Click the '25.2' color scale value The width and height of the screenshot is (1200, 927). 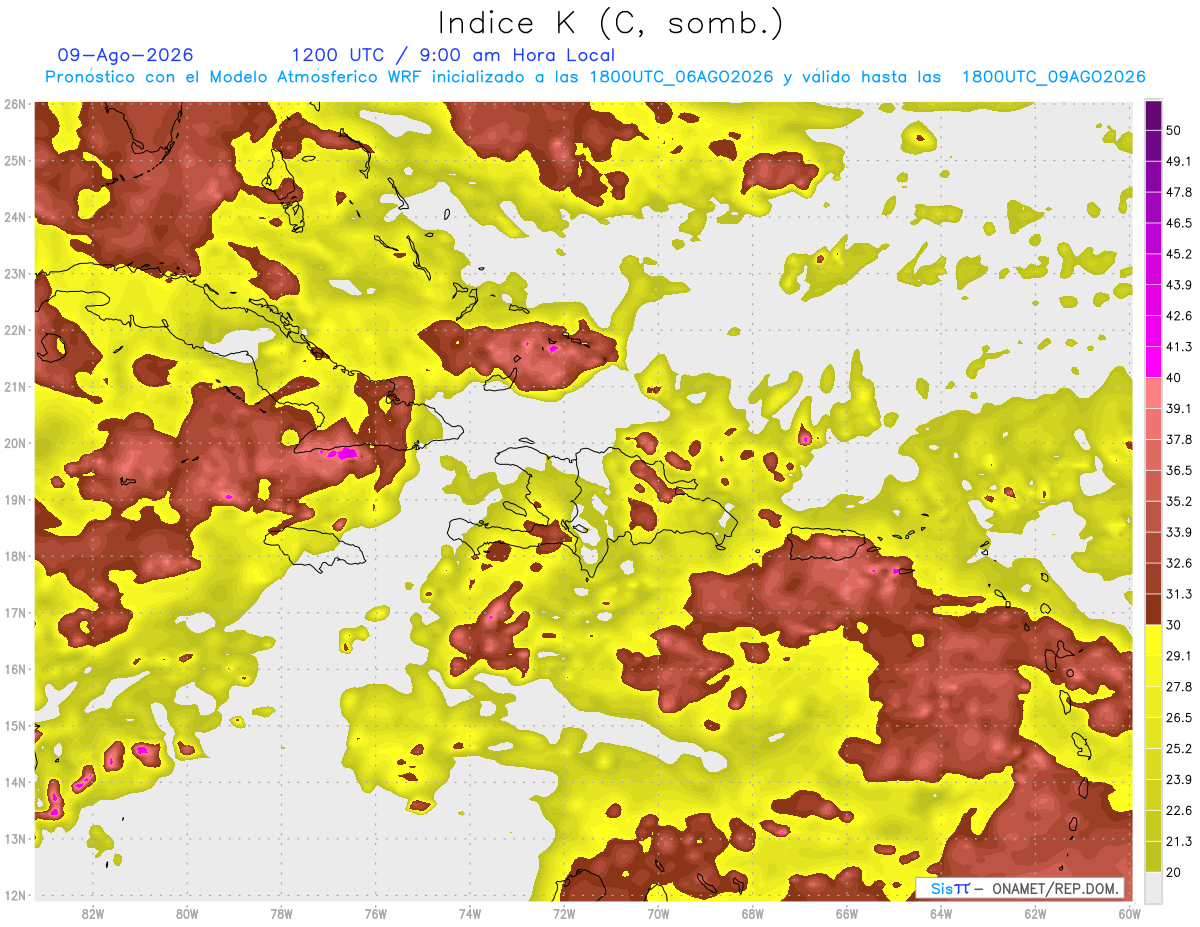[1178, 748]
